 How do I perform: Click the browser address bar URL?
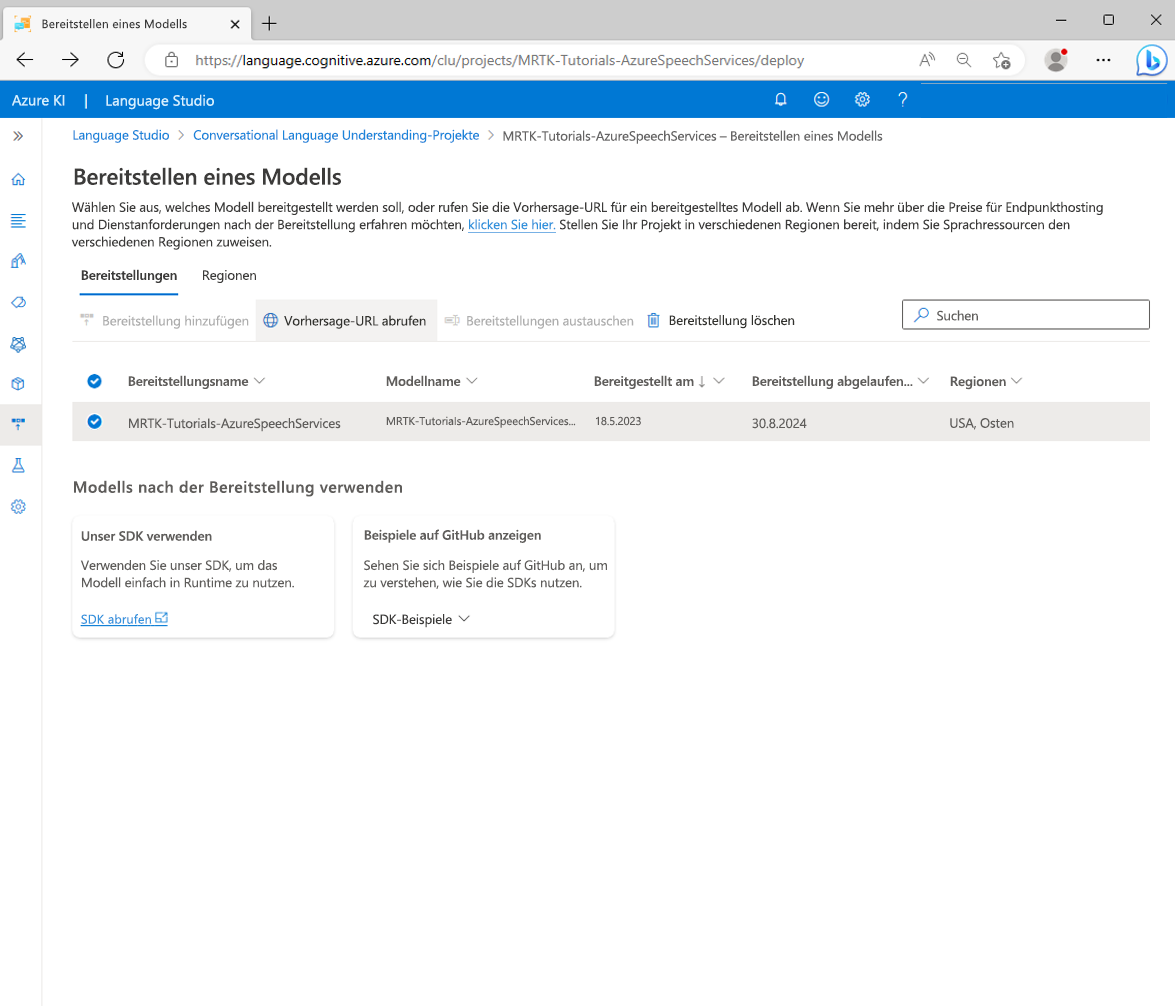(500, 60)
